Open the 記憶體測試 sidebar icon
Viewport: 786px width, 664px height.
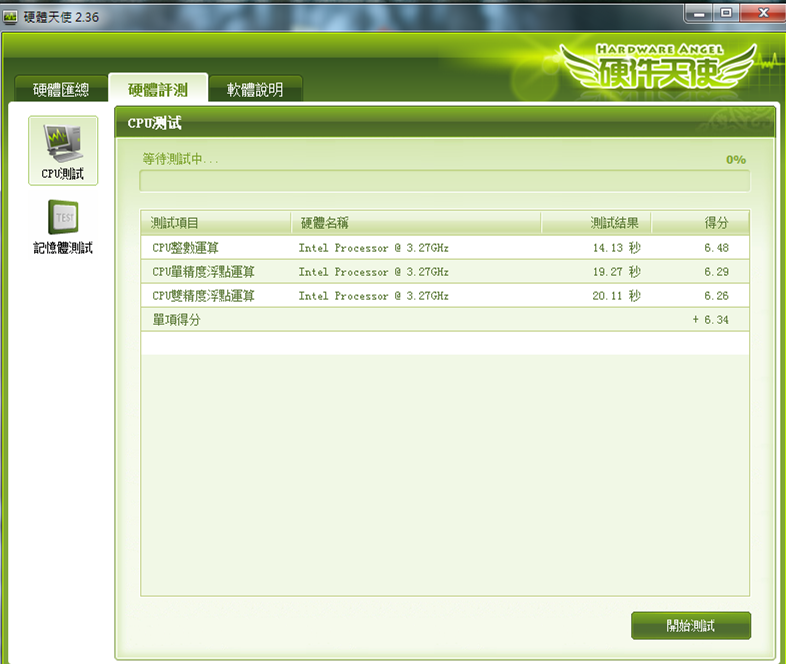63,227
